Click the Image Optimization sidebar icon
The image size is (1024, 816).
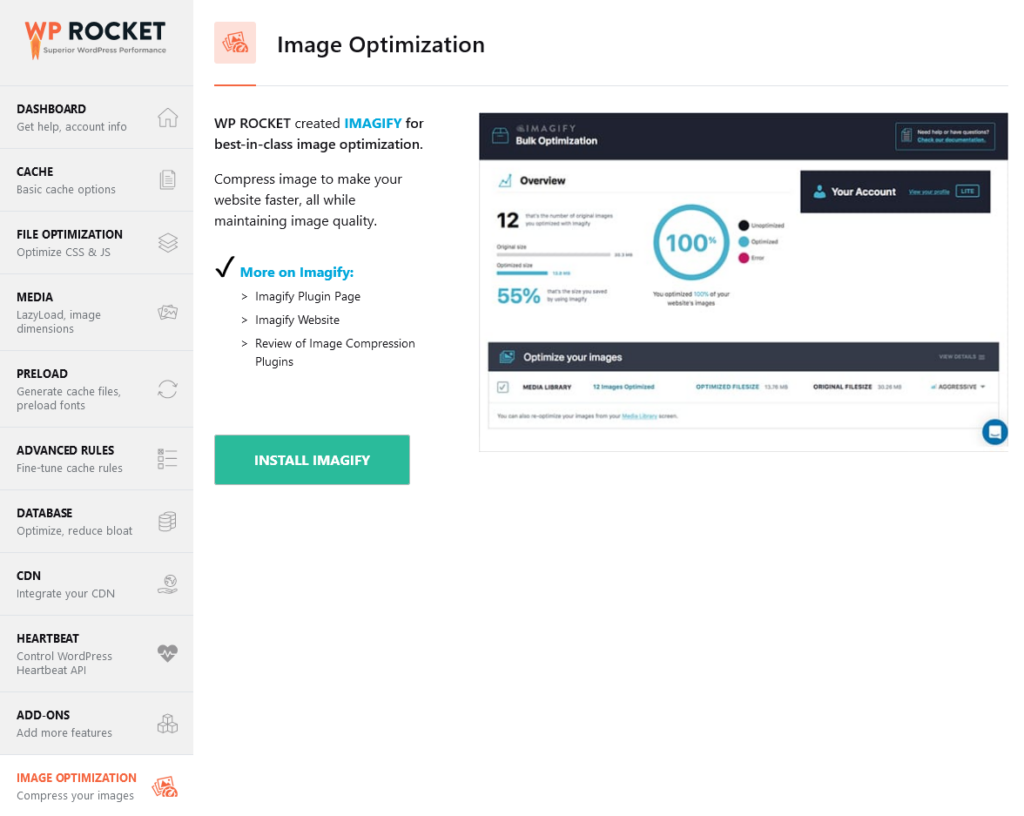pos(165,787)
